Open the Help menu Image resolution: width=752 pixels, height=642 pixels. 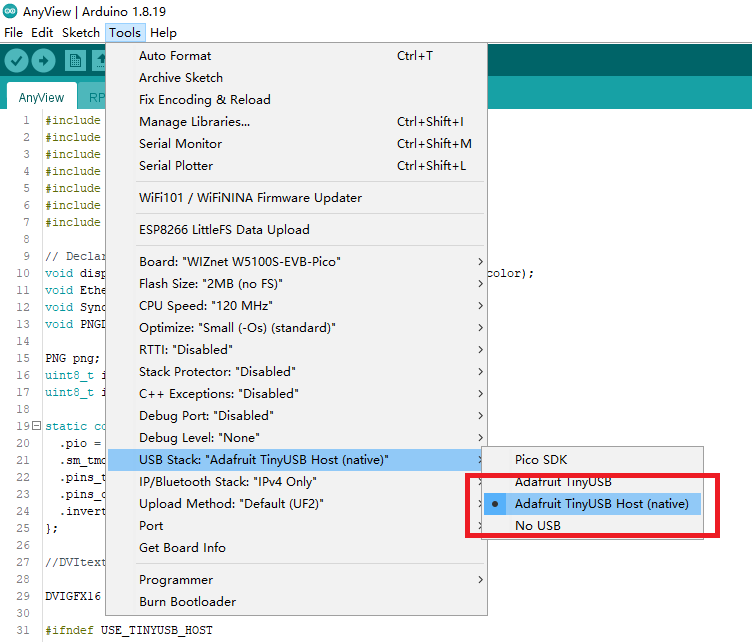coord(164,33)
